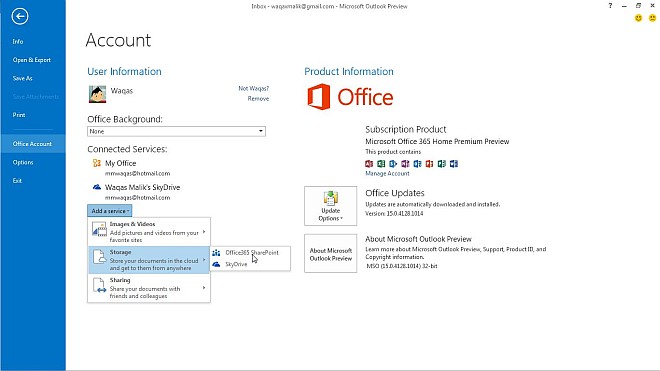Select Save As in sidebar
Image resolution: width=660 pixels, height=371 pixels.
pyautogui.click(x=22, y=78)
